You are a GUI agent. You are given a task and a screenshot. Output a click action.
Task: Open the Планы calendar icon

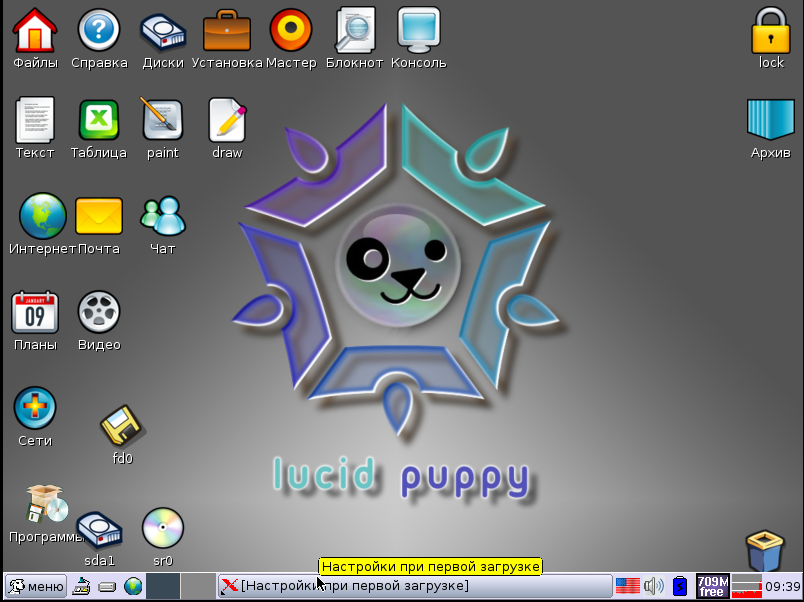pyautogui.click(x=34, y=312)
